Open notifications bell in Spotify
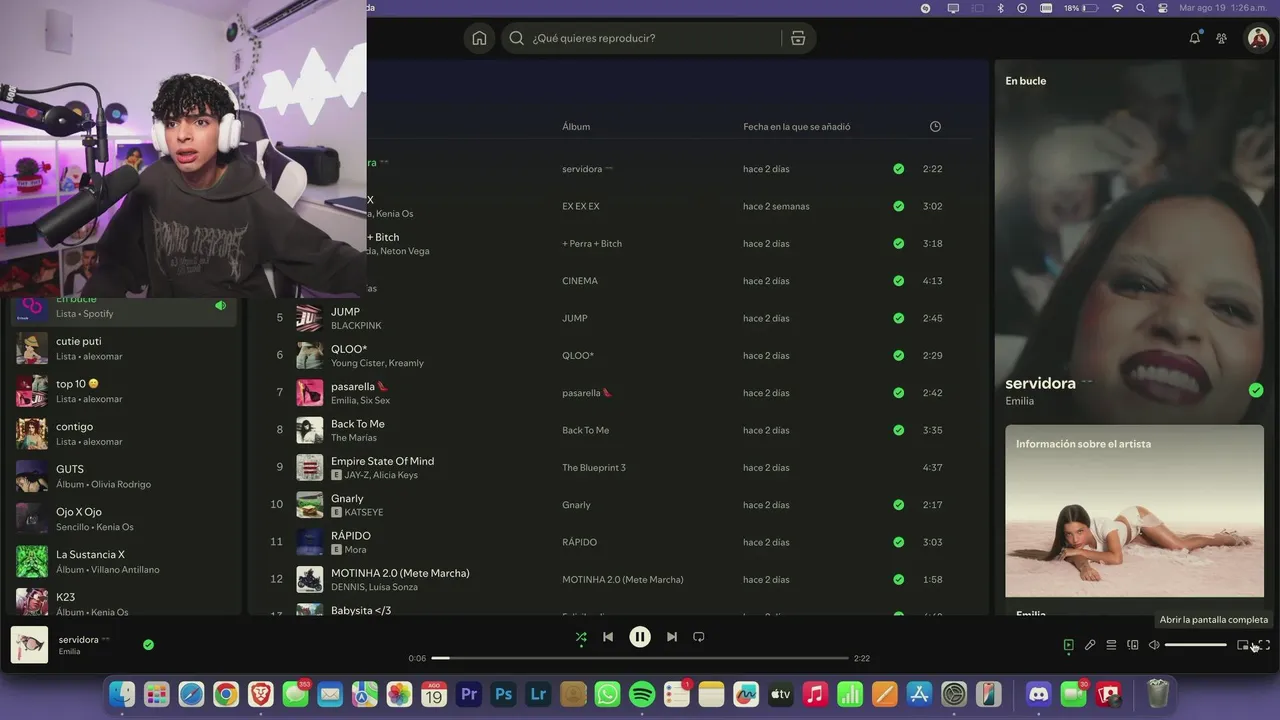The width and height of the screenshot is (1280, 720). click(x=1194, y=38)
